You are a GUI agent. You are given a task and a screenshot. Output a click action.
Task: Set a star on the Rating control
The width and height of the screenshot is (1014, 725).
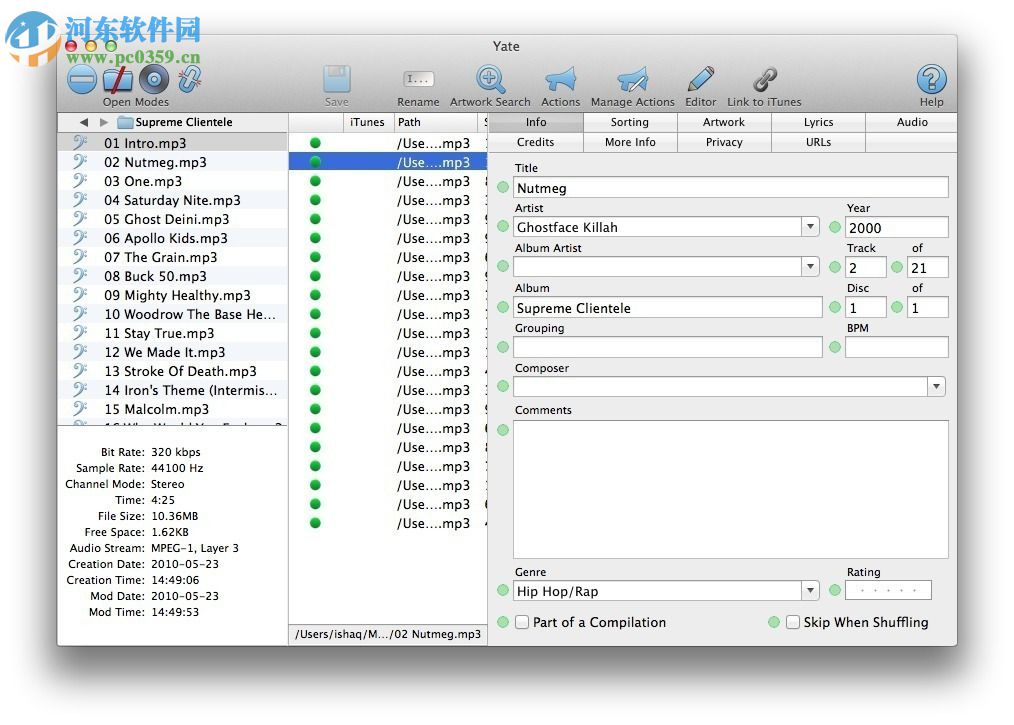coord(888,590)
